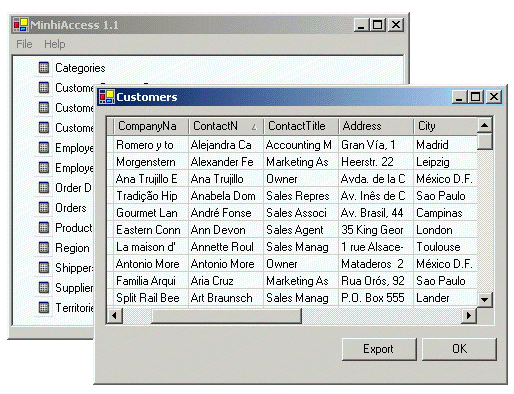Screen dimensions: 514x394
Task: Click the 'Morgenstern' company cell
Action: coord(151,162)
